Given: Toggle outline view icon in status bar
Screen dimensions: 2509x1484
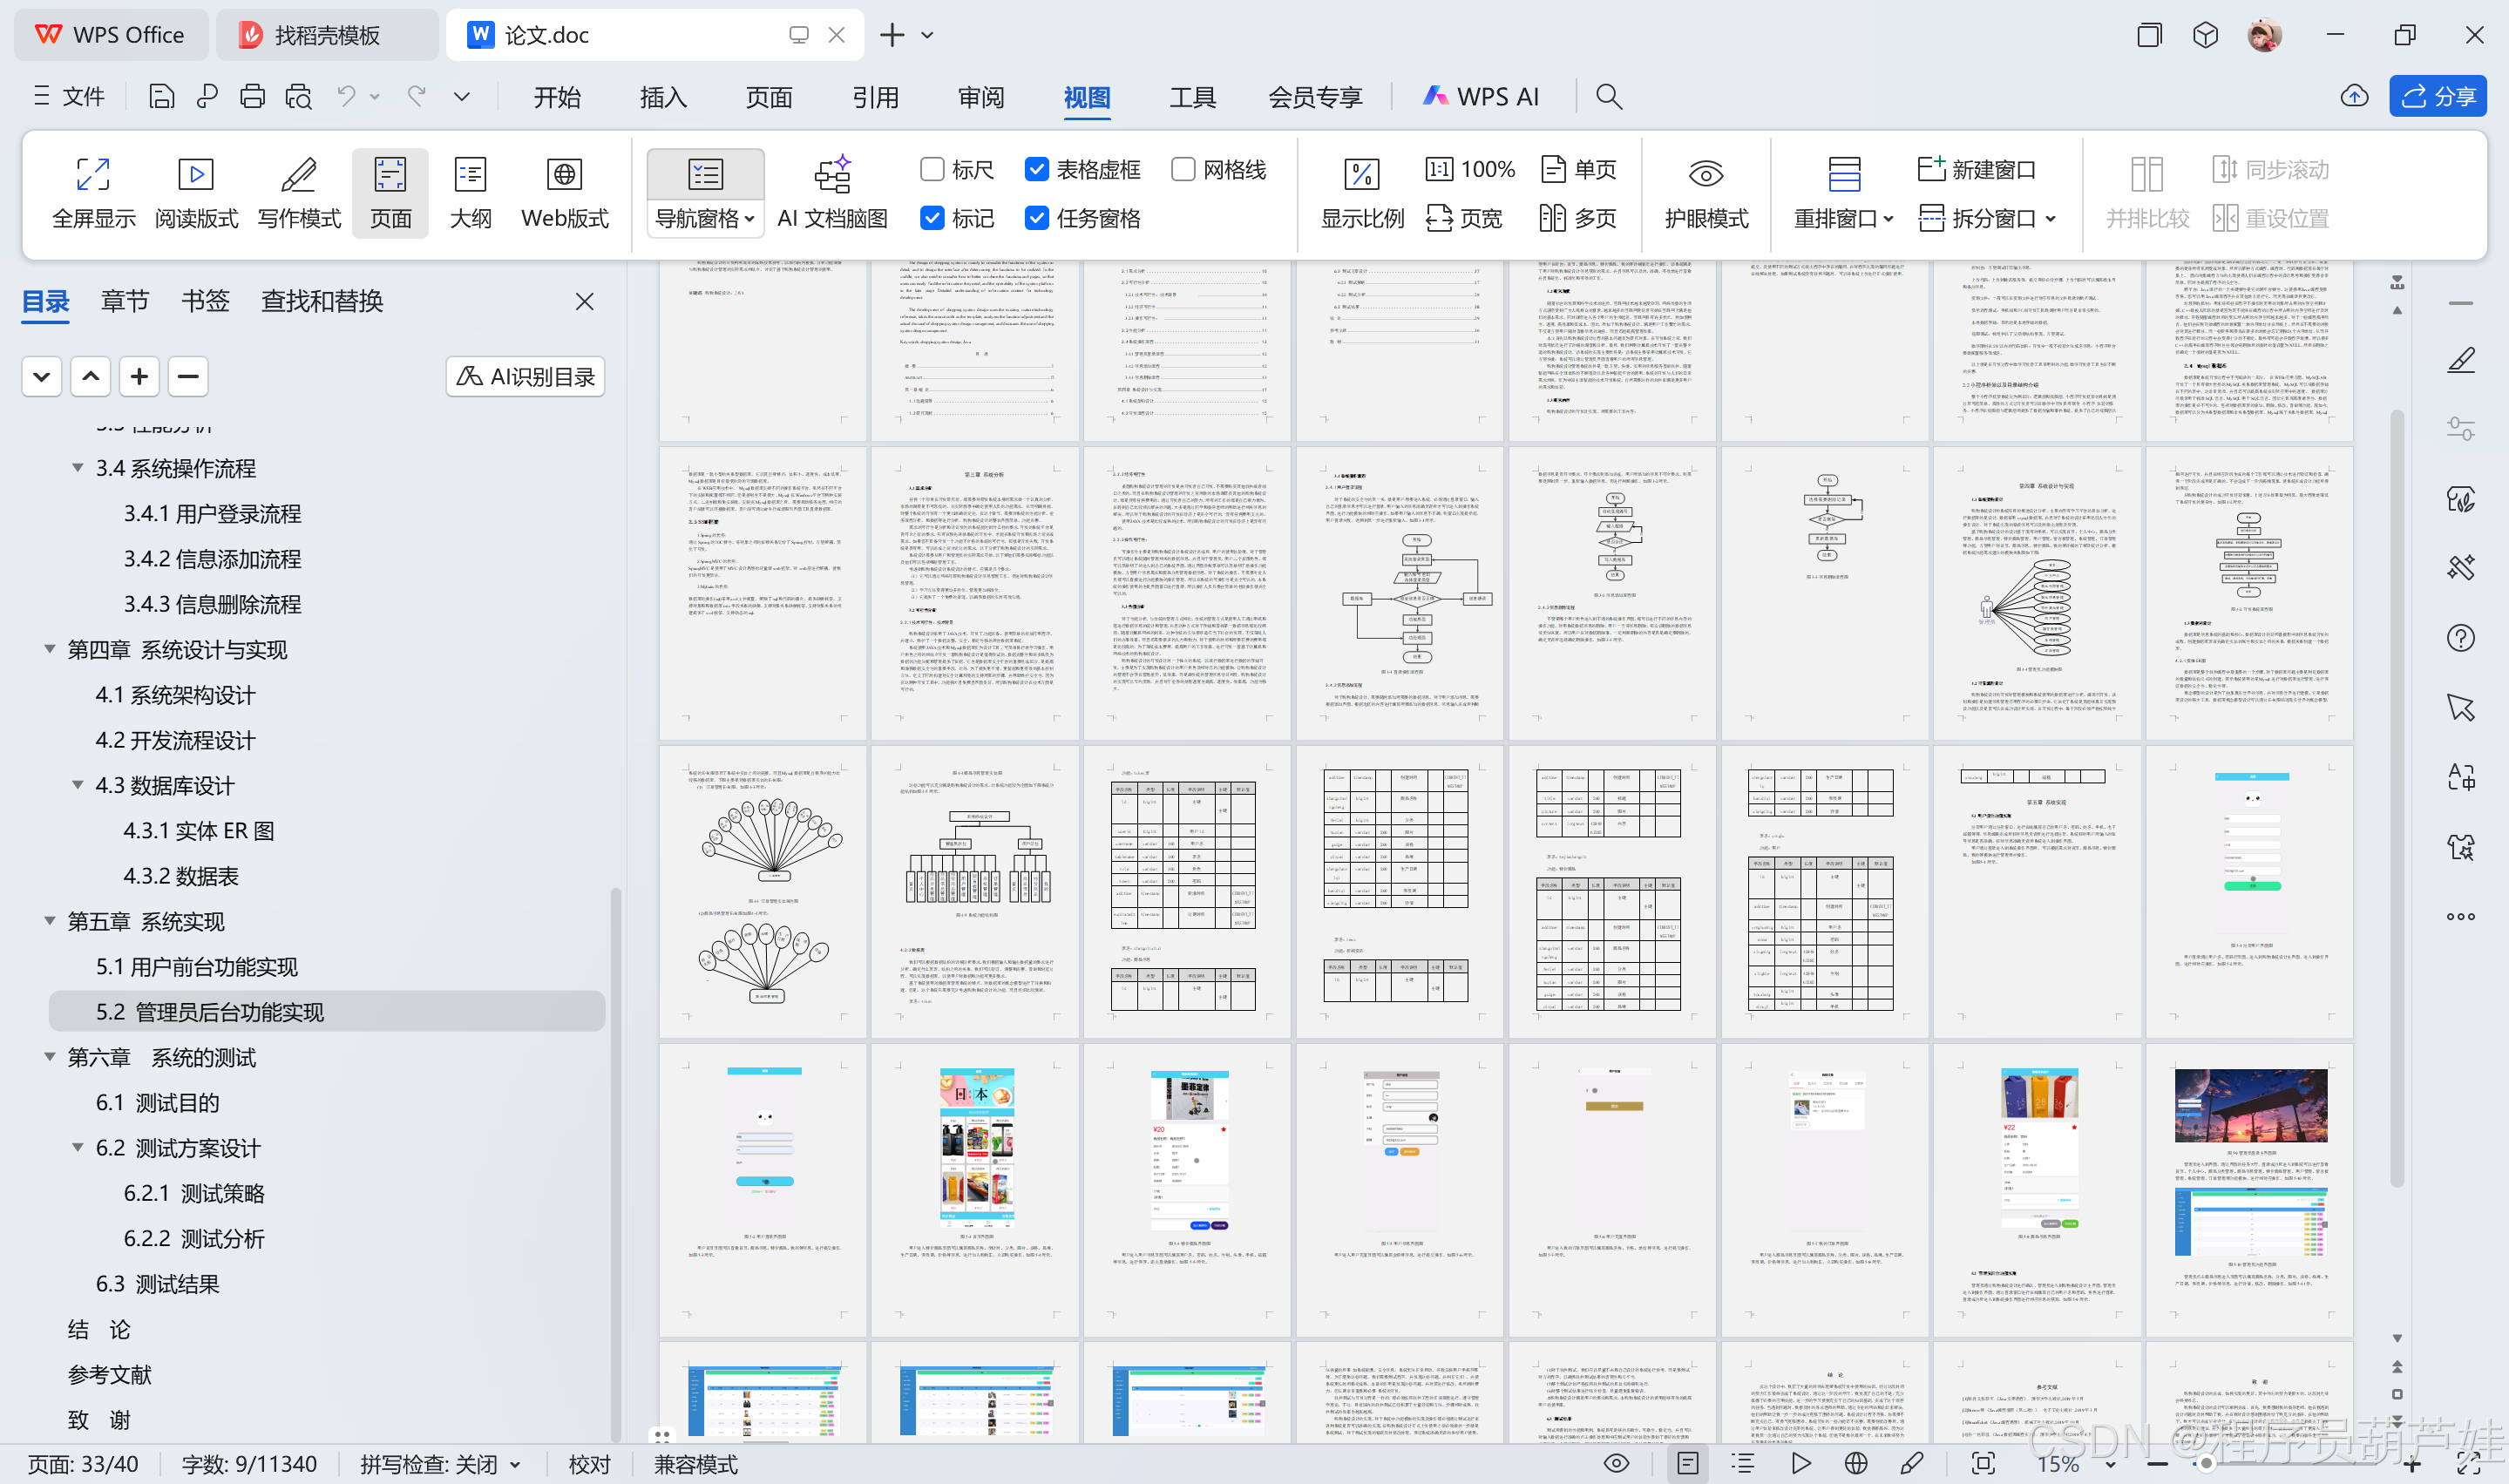Looking at the screenshot, I should 1744,1463.
